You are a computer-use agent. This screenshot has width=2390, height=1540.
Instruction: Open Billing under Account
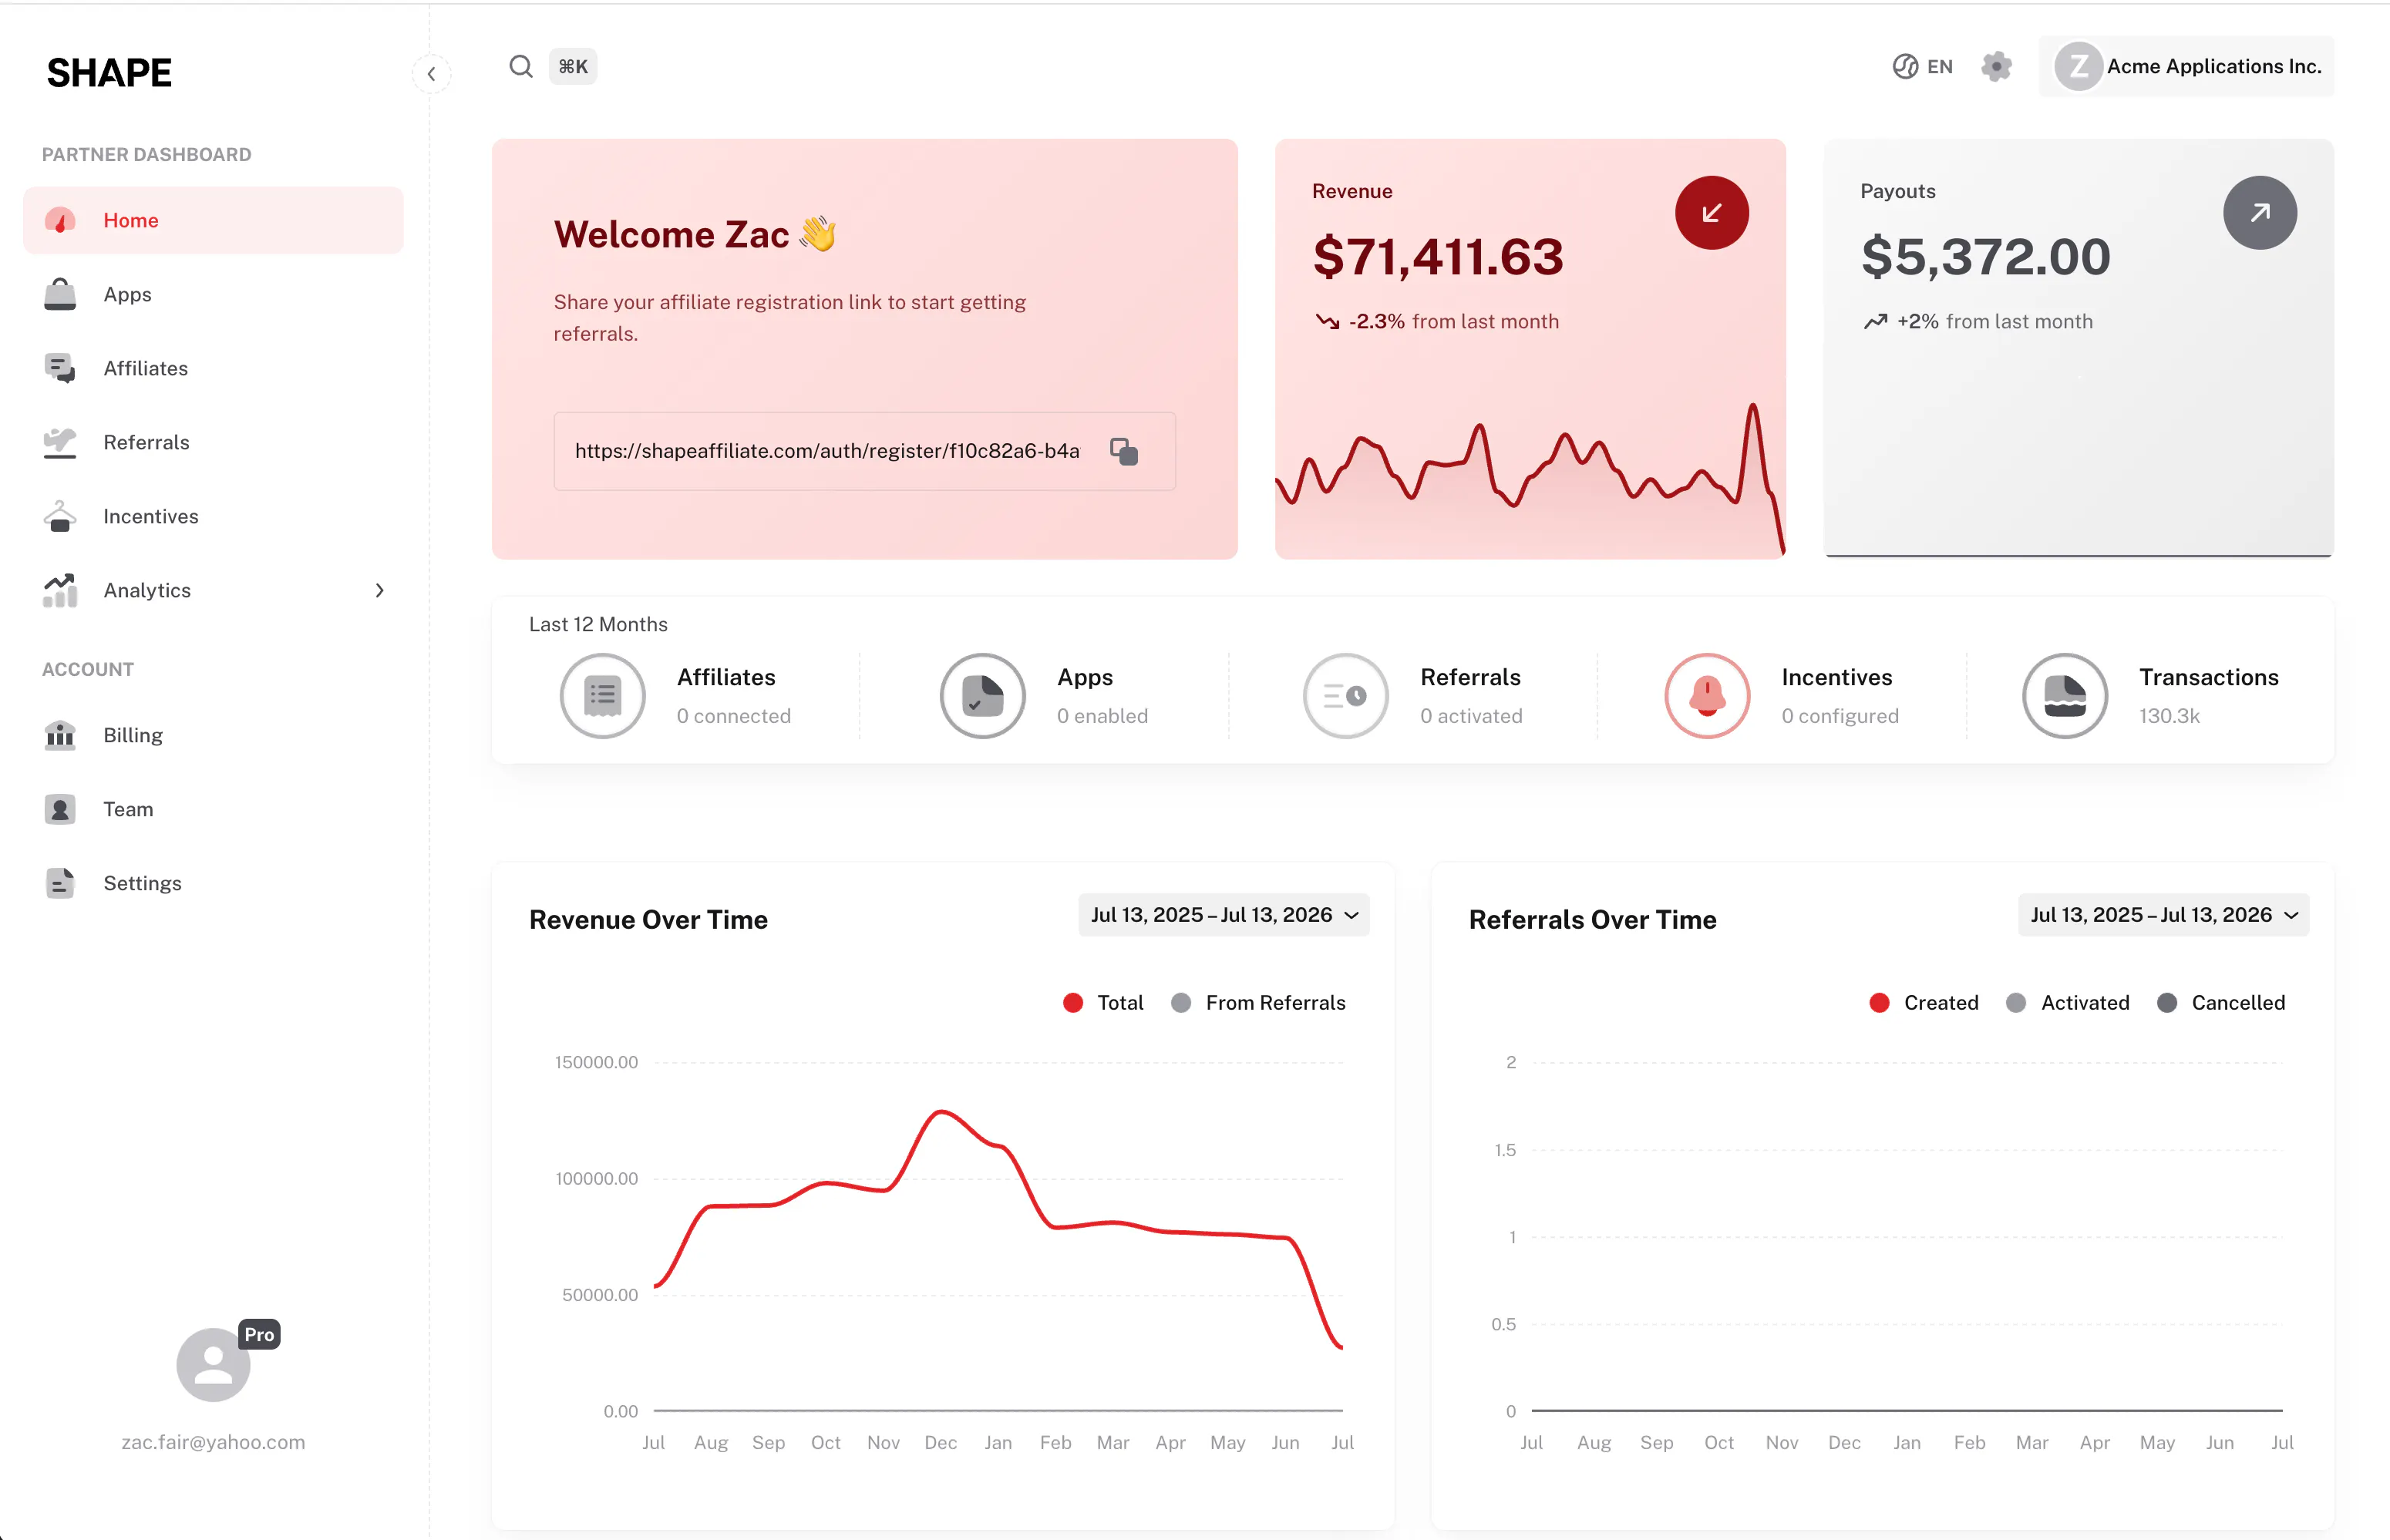click(x=213, y=735)
